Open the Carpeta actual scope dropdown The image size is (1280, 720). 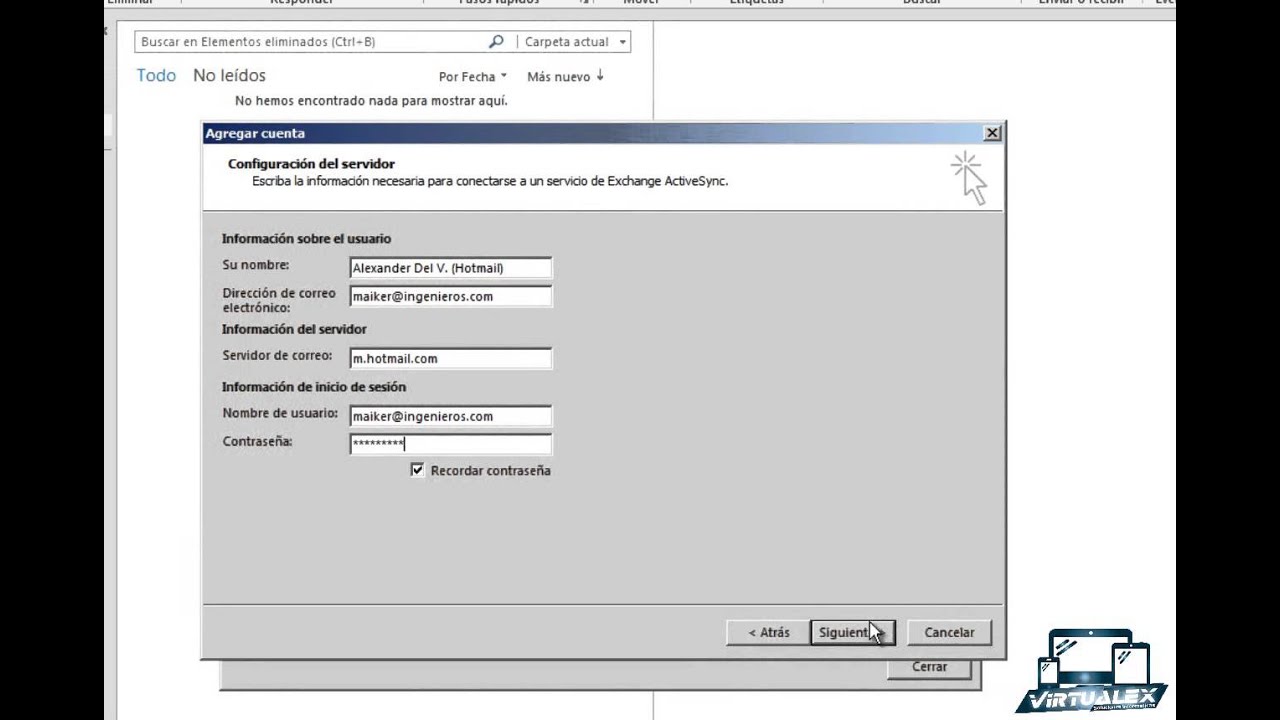[576, 42]
